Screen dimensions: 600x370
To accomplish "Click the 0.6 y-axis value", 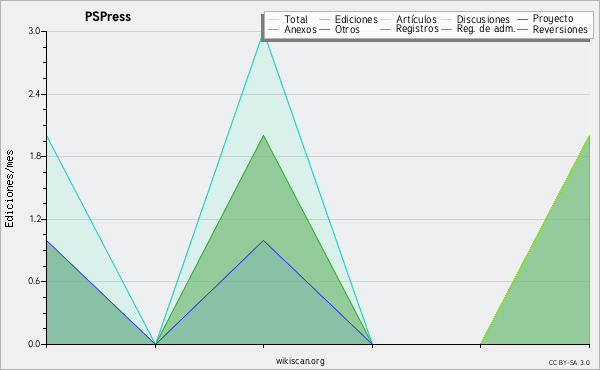I will (34, 282).
